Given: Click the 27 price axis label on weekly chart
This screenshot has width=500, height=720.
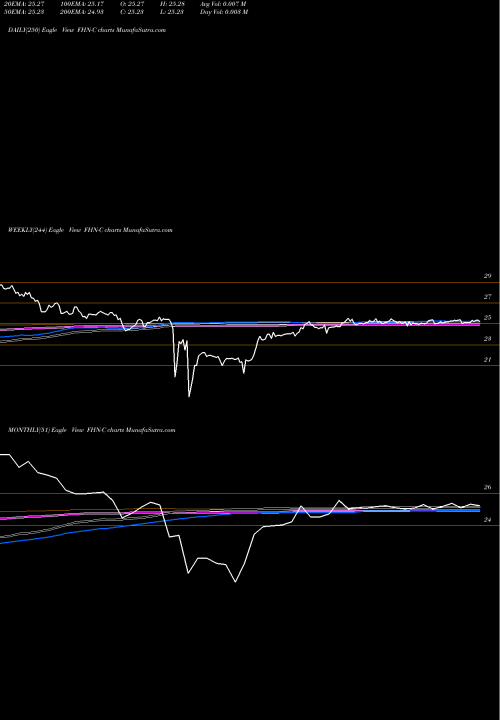Looking at the screenshot, I should coord(487,297).
